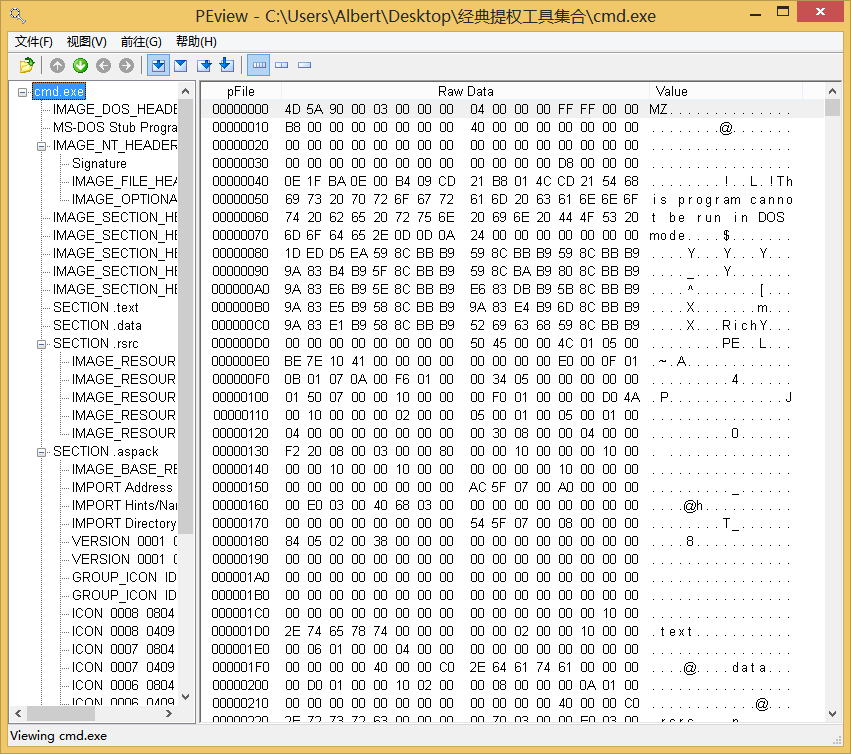Click the second blue arrow view icon
Viewport: 851px width, 754px height.
coord(181,65)
